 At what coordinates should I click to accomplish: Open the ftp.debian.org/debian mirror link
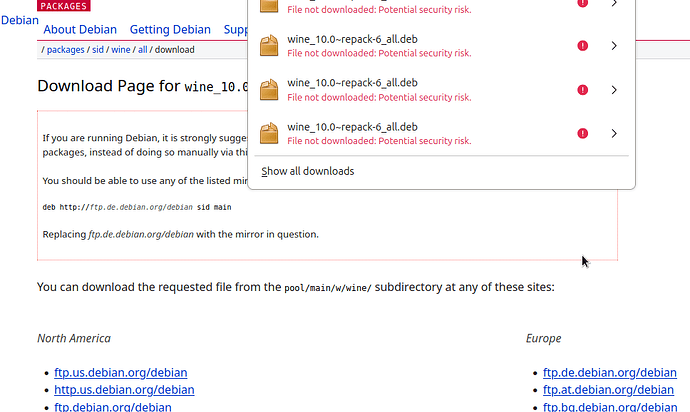(113, 407)
